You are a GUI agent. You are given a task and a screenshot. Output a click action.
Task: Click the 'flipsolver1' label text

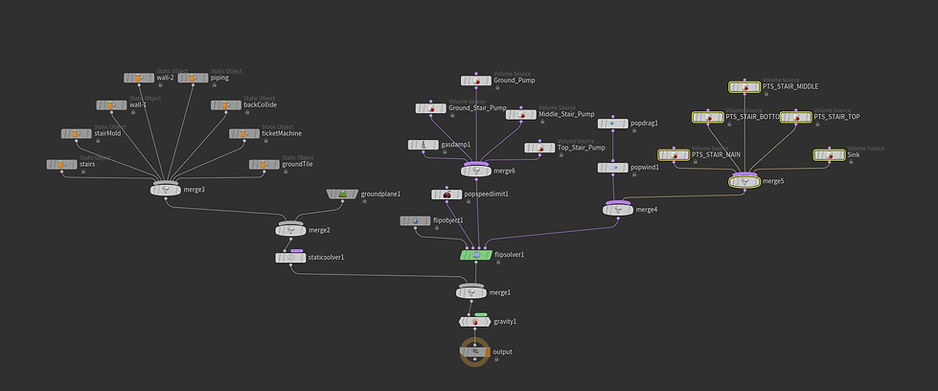509,255
